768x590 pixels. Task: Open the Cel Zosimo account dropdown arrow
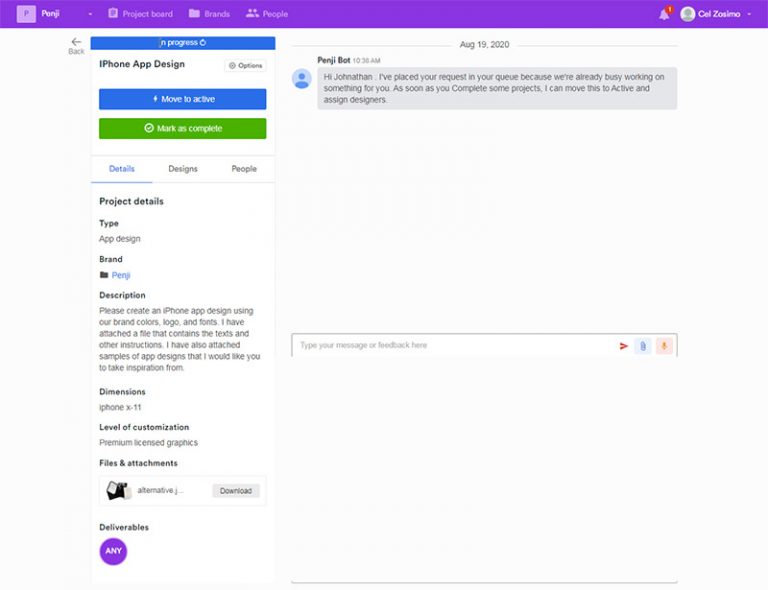(749, 14)
